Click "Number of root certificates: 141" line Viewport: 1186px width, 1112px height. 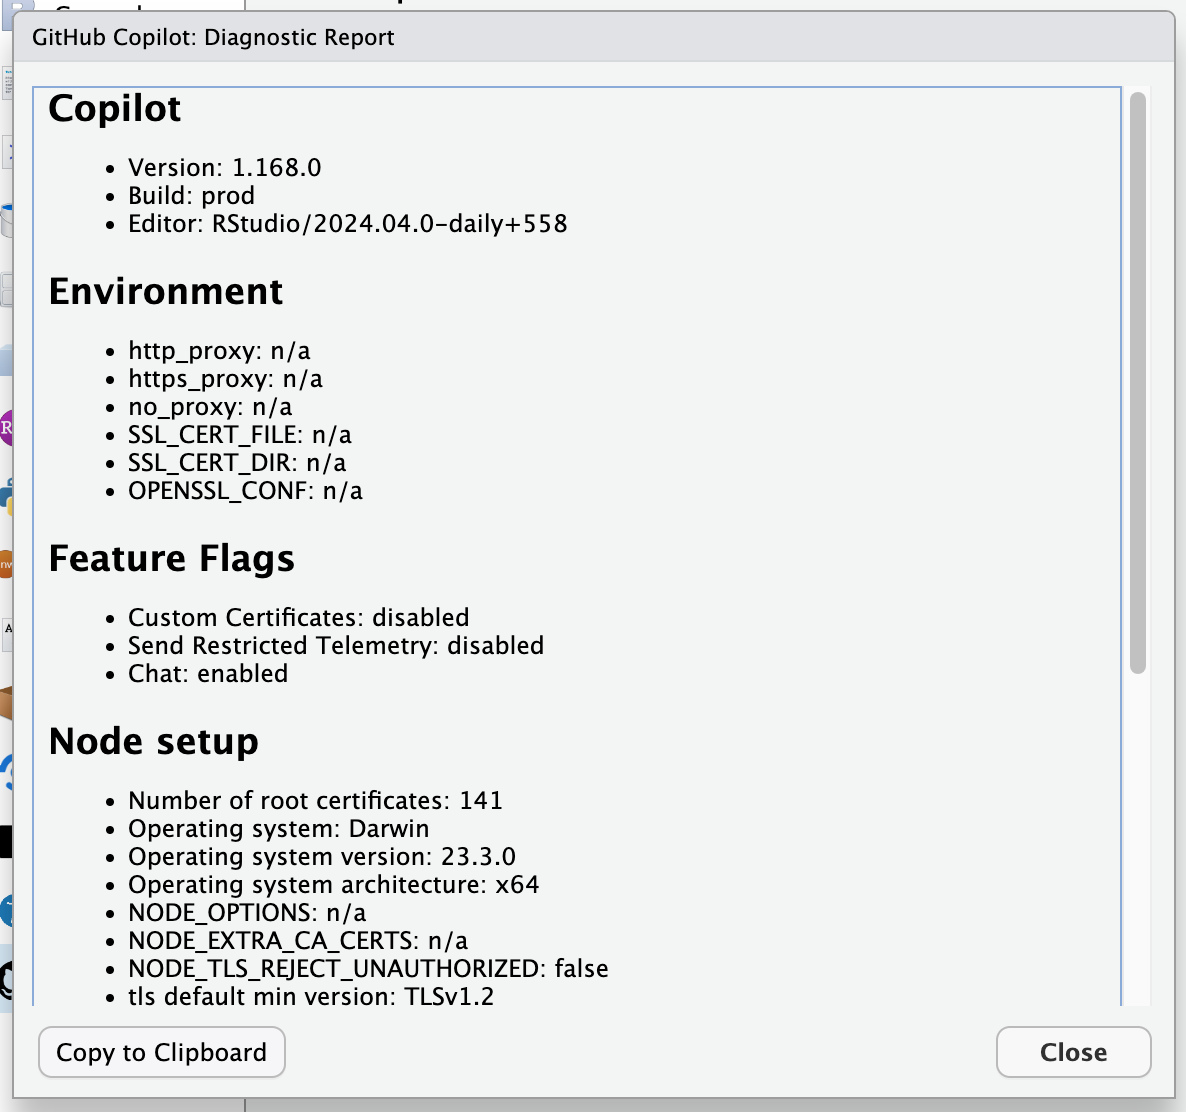pyautogui.click(x=315, y=800)
